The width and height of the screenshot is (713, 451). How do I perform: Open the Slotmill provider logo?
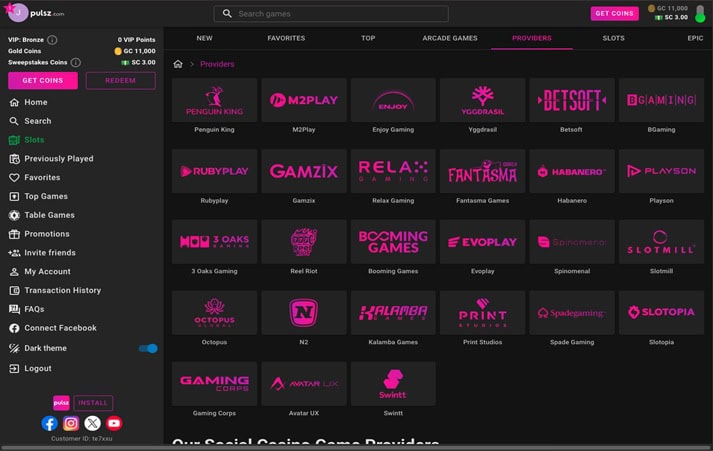[661, 242]
